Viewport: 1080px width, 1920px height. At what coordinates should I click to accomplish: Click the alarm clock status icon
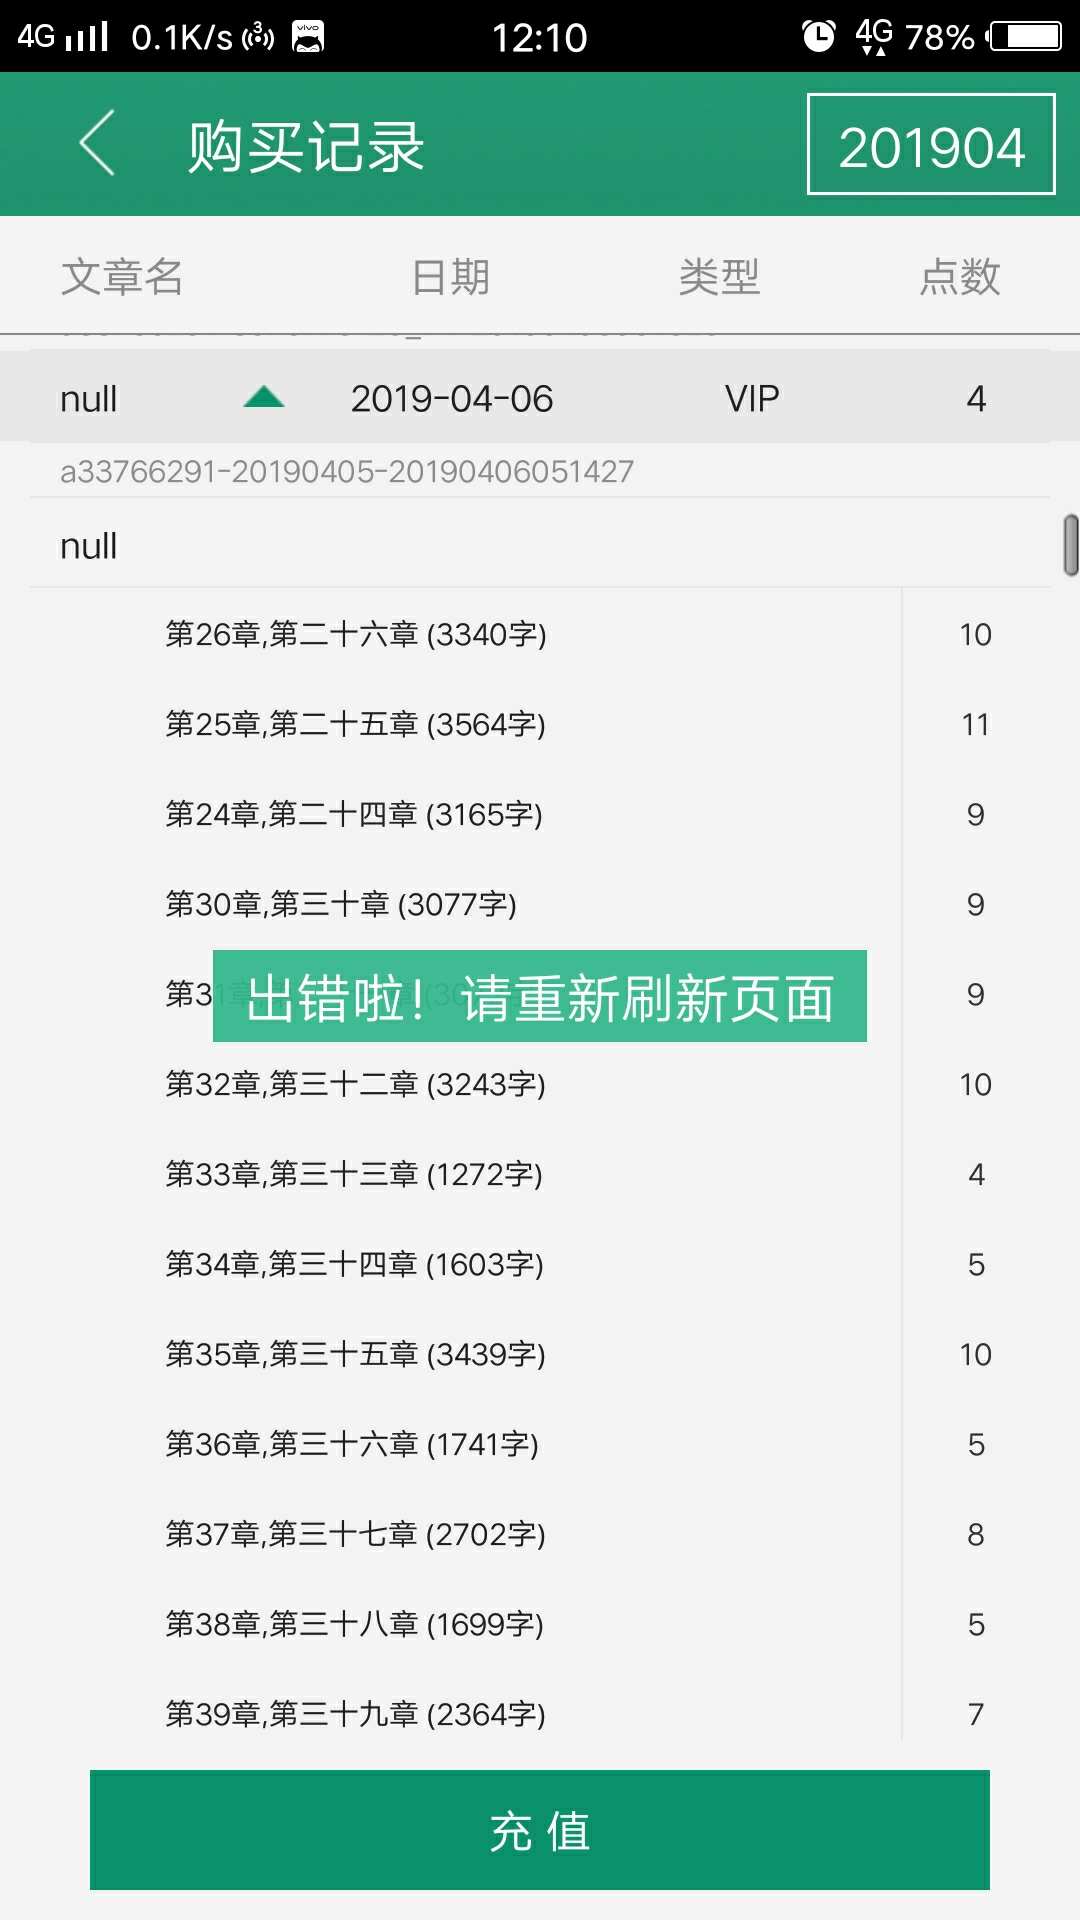click(818, 37)
